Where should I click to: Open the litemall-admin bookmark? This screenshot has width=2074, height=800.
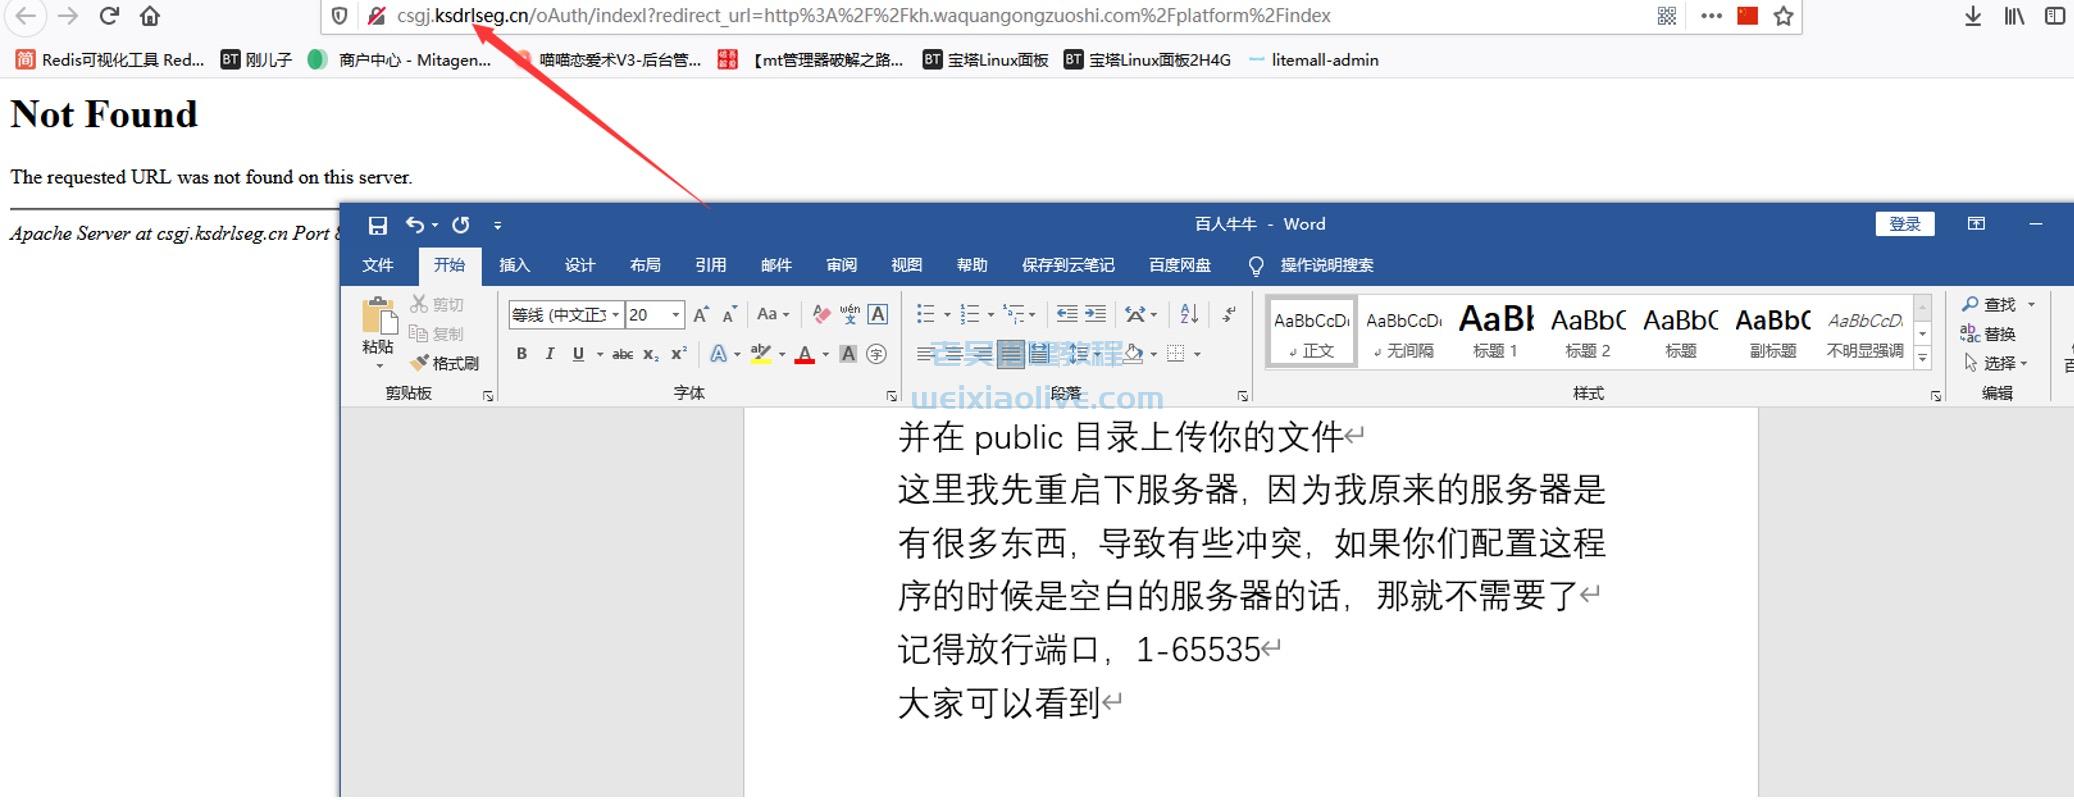[1314, 60]
